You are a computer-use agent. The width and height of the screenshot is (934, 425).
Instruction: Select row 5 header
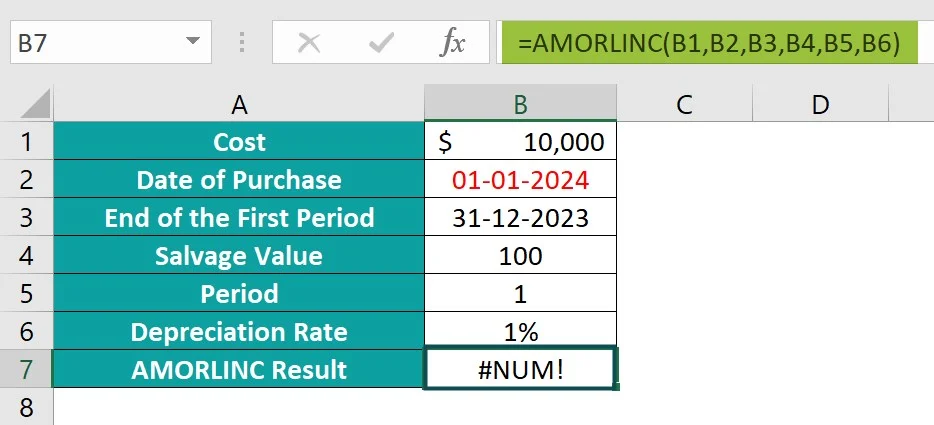[26, 294]
